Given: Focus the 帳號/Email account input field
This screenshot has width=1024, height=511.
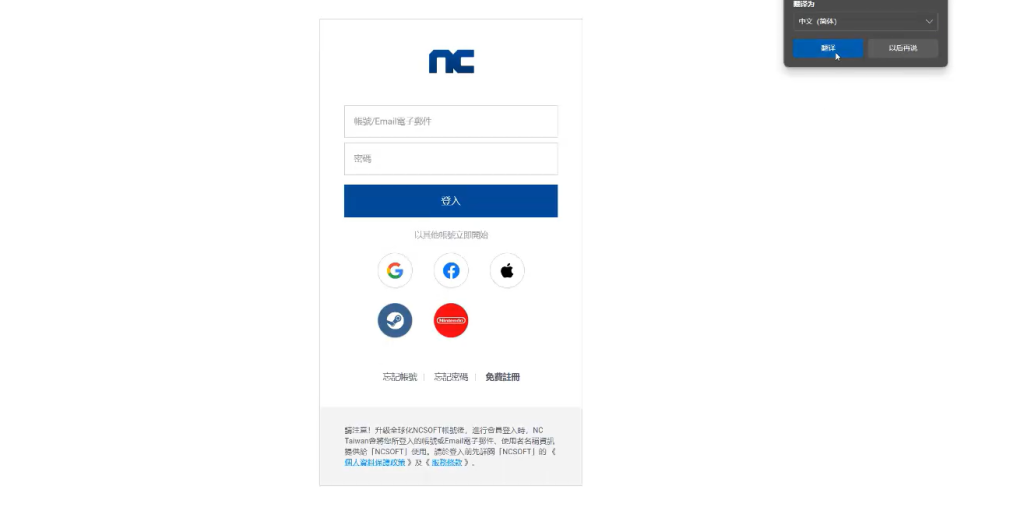Looking at the screenshot, I should coord(451,122).
